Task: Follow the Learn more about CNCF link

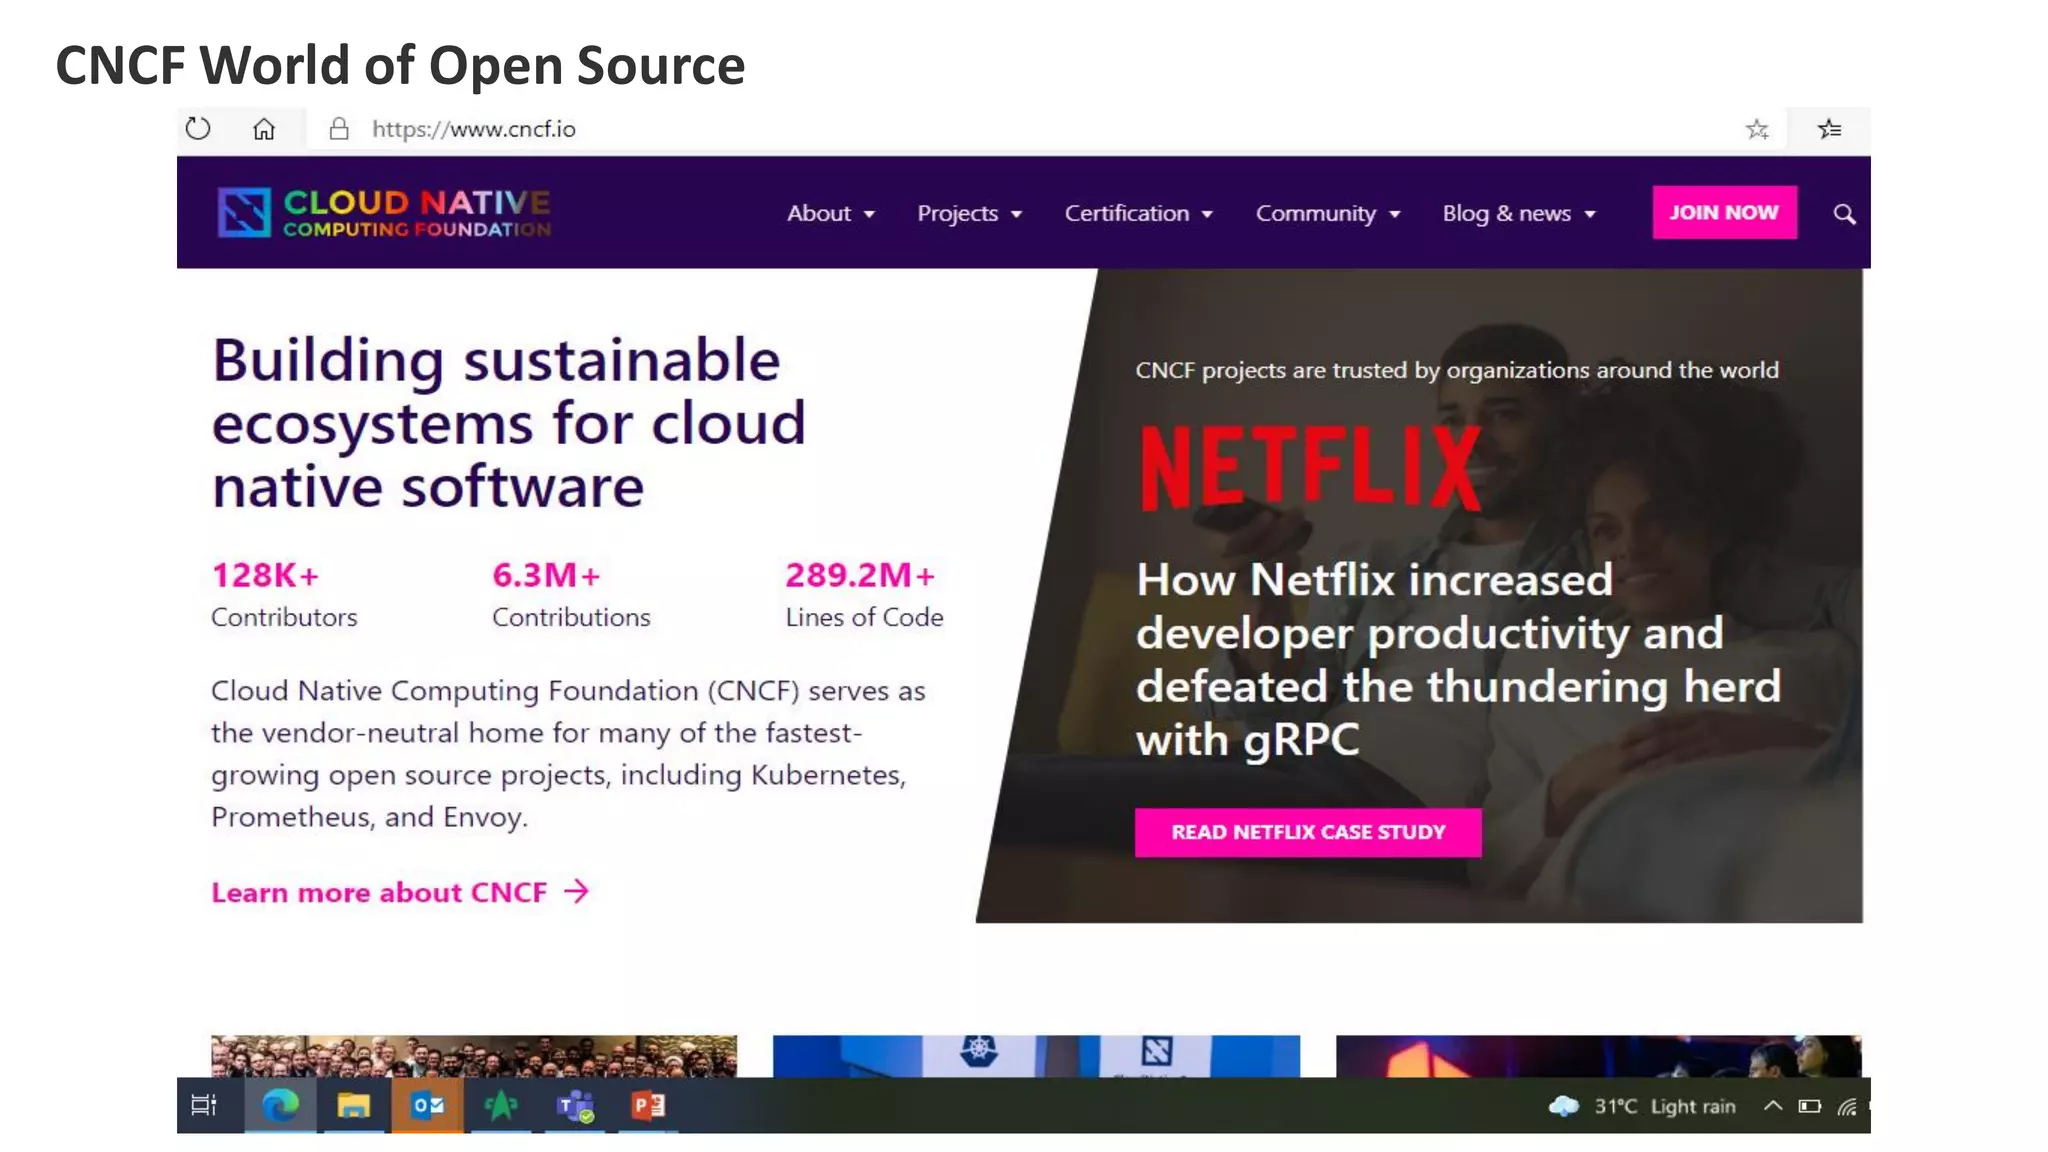Action: click(x=400, y=892)
